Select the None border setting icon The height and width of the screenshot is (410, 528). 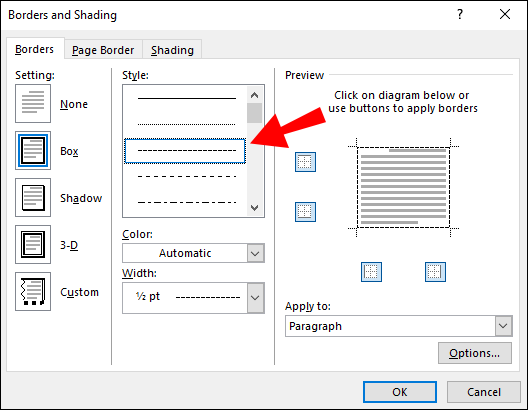(x=33, y=103)
